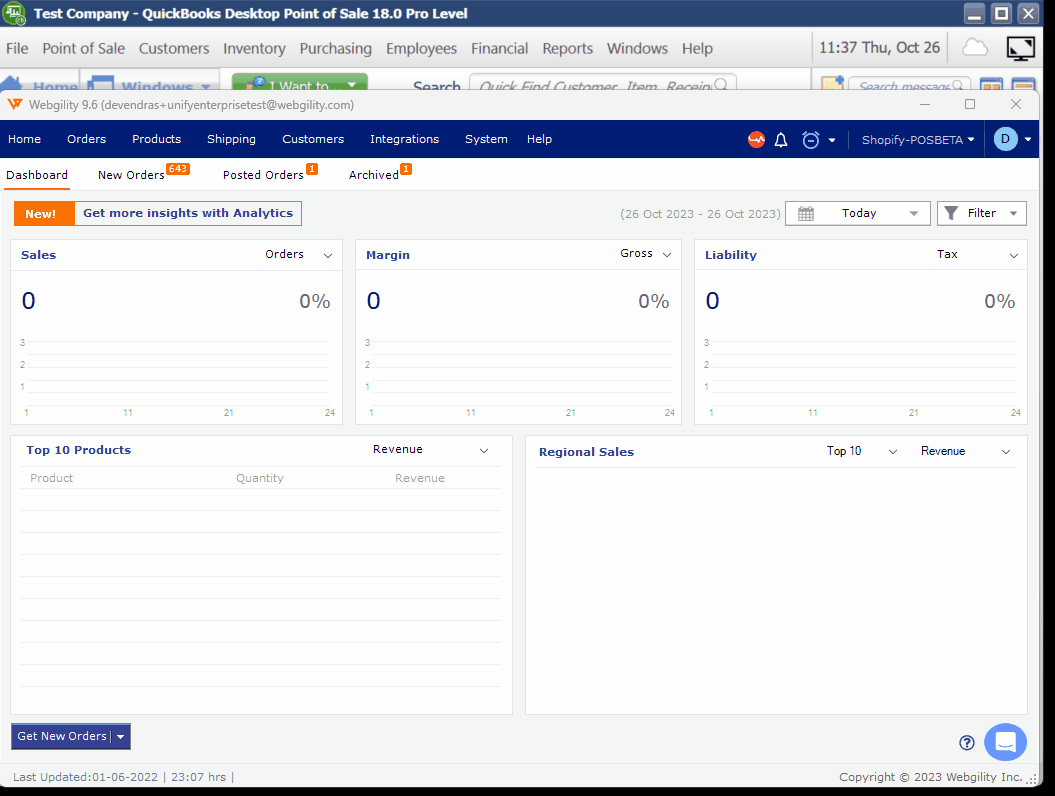Expand the Get New Orders arrow menu
The height and width of the screenshot is (796, 1055).
coord(120,737)
